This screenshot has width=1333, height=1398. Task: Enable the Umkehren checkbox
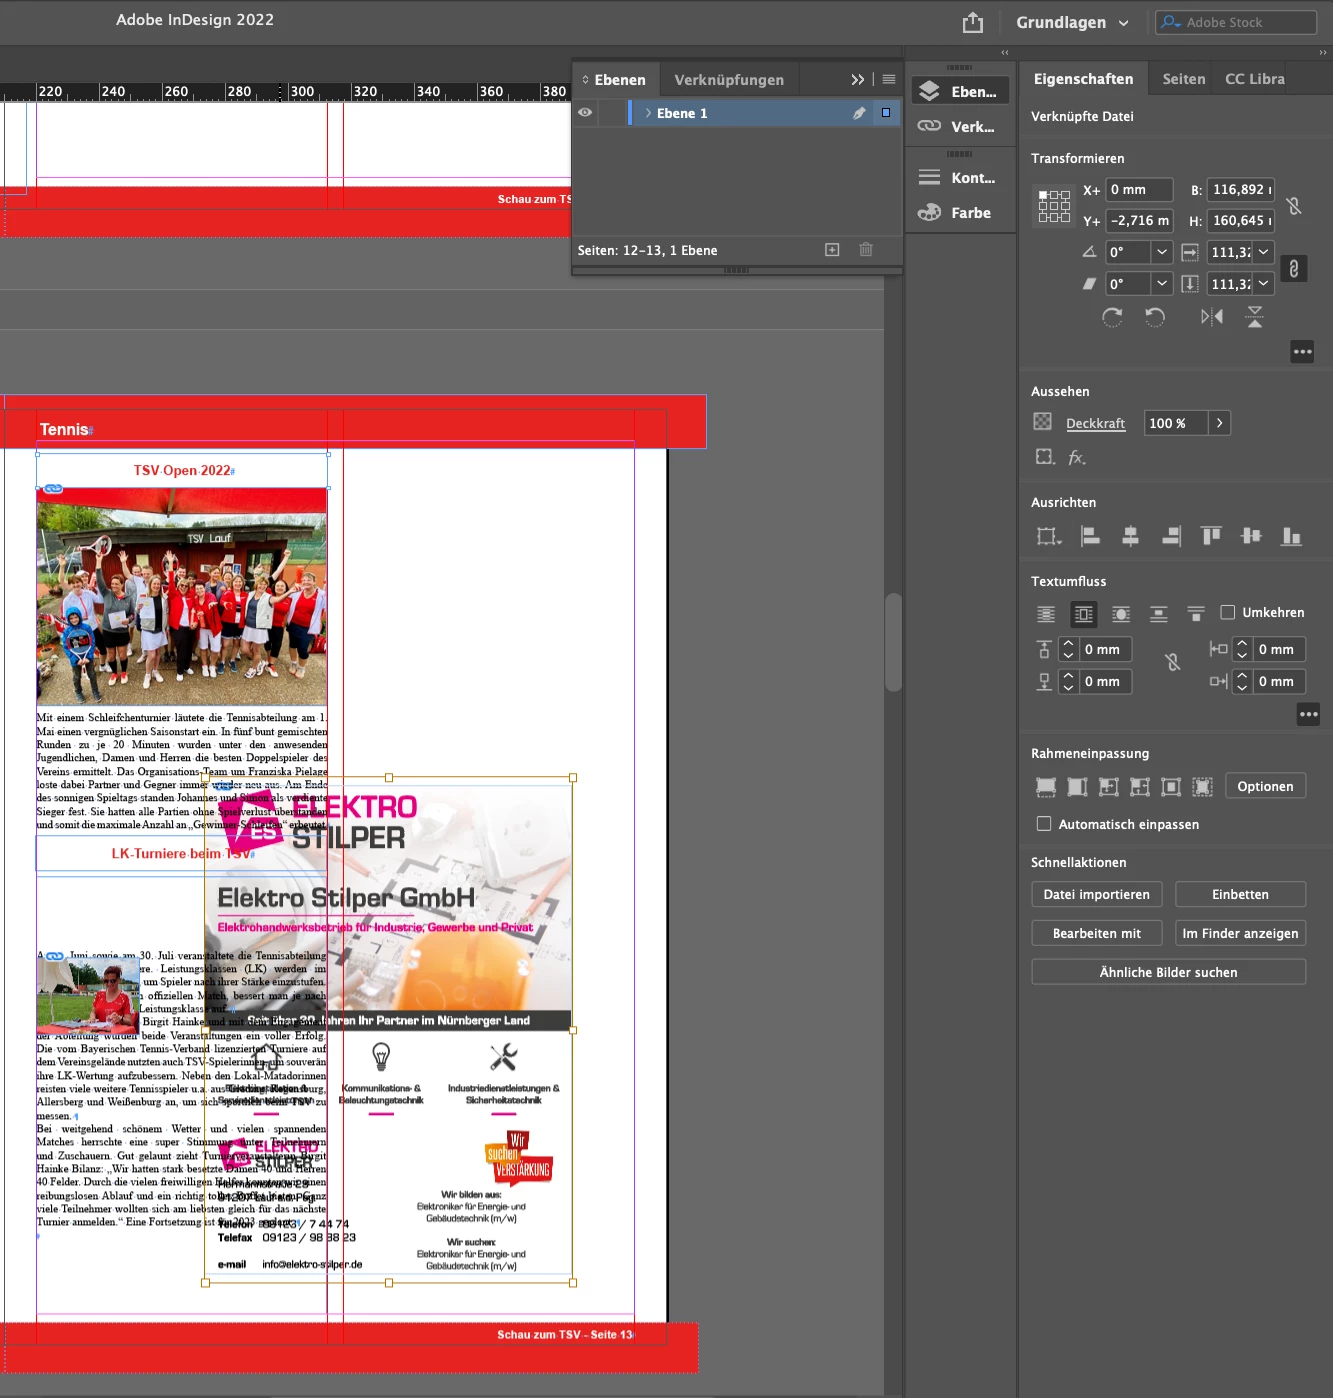coord(1228,612)
